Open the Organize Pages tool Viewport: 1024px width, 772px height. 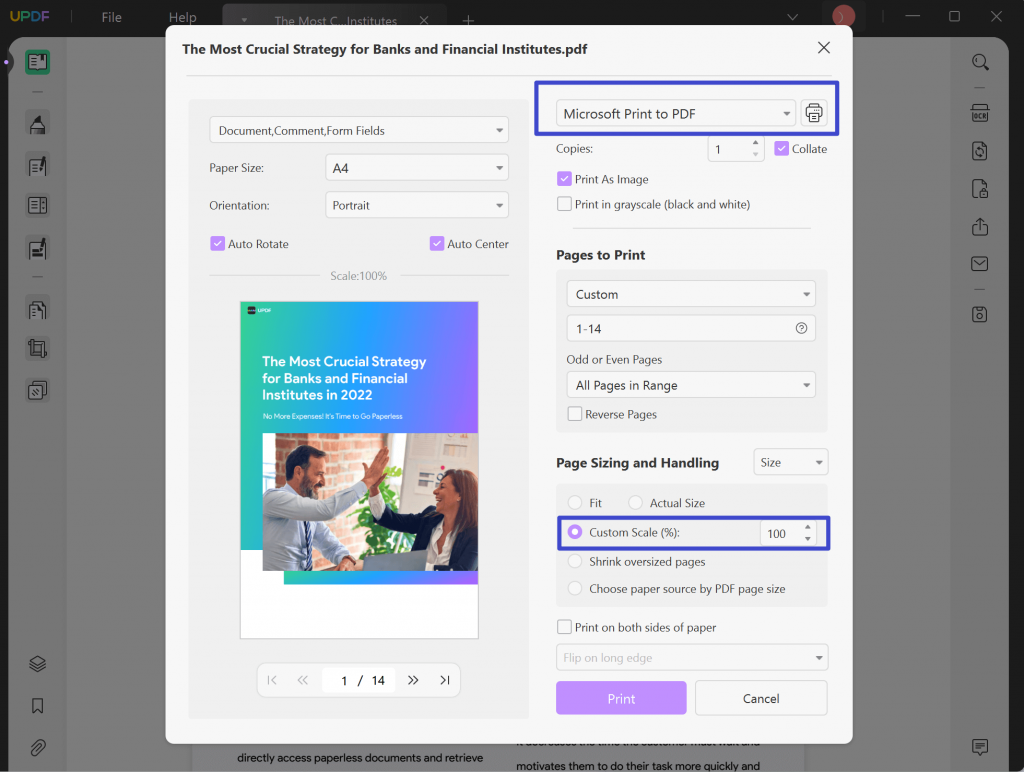tap(37, 309)
